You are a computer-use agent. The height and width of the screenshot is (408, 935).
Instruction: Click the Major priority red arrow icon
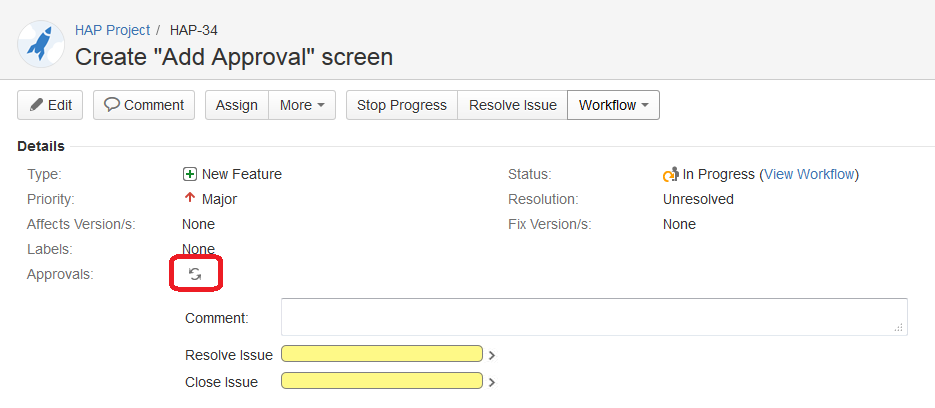click(x=190, y=198)
